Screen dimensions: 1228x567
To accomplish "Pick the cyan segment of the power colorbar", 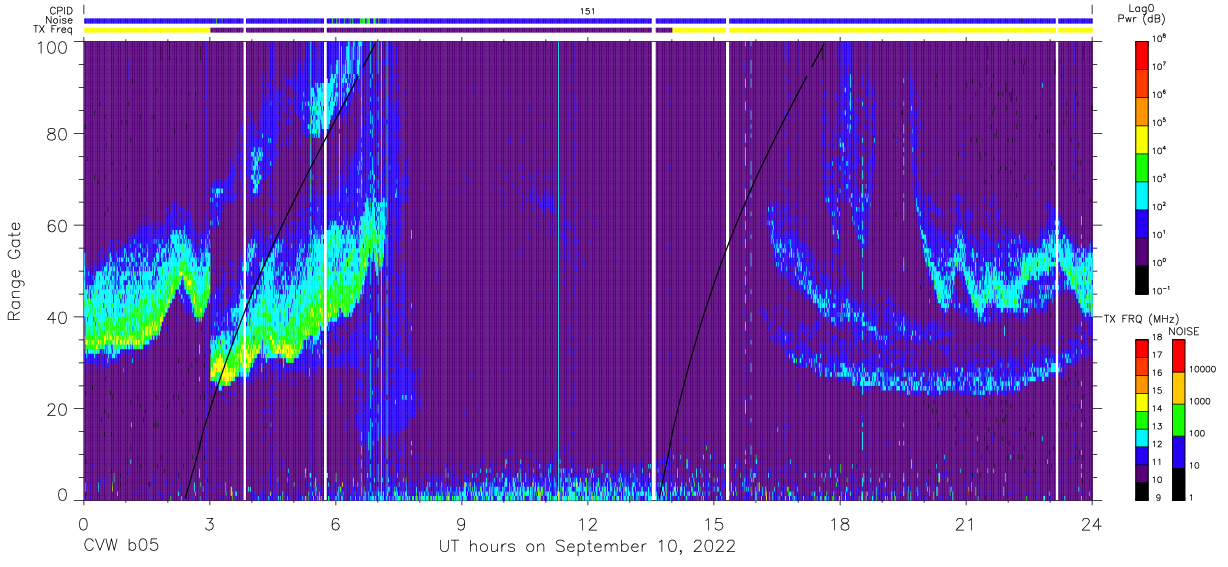I will point(1143,193).
